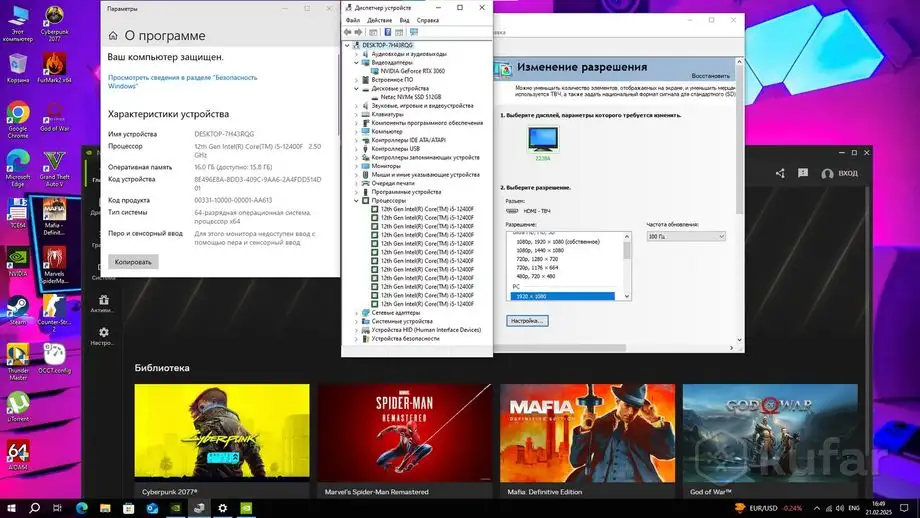Image resolution: width=920 pixels, height=518 pixels.
Task: Open Counter-Strike 2 desktop shortcut
Action: pos(54,314)
